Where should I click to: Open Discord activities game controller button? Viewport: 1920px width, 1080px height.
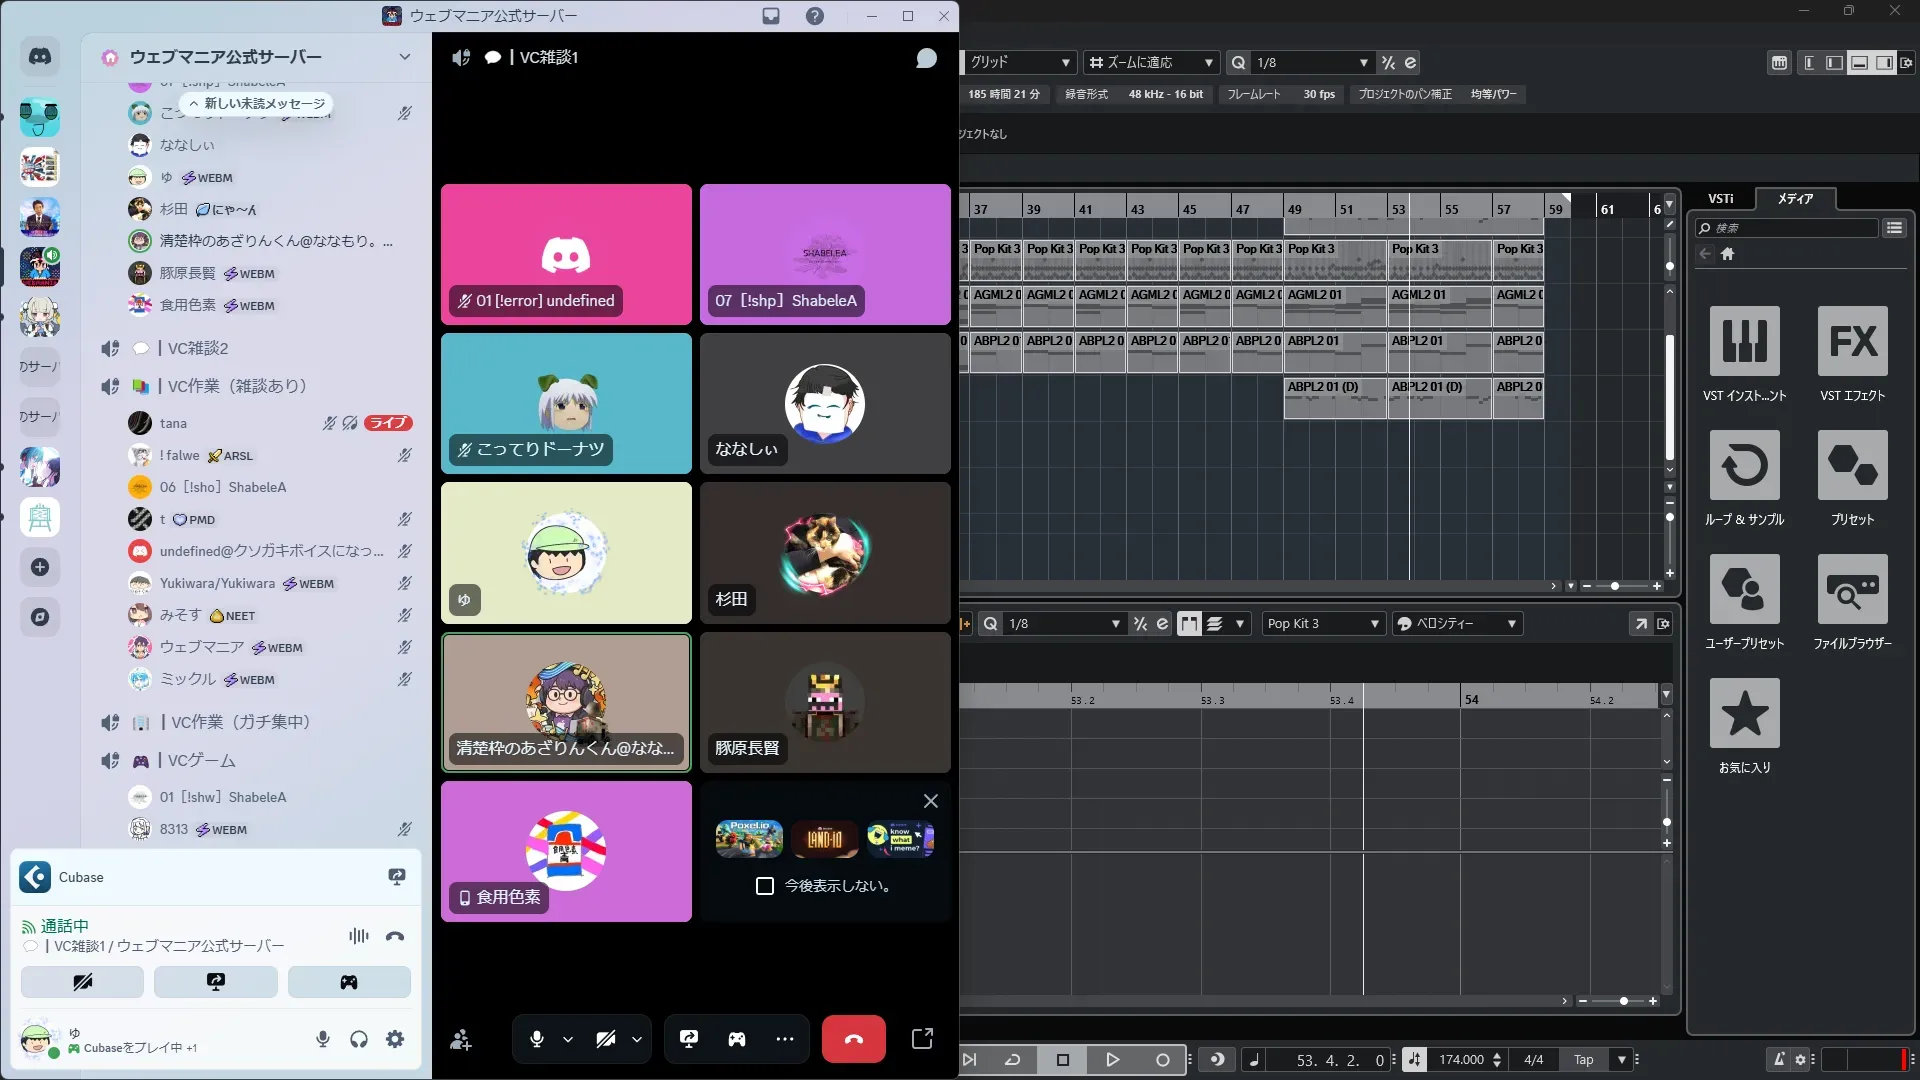[x=736, y=1039]
